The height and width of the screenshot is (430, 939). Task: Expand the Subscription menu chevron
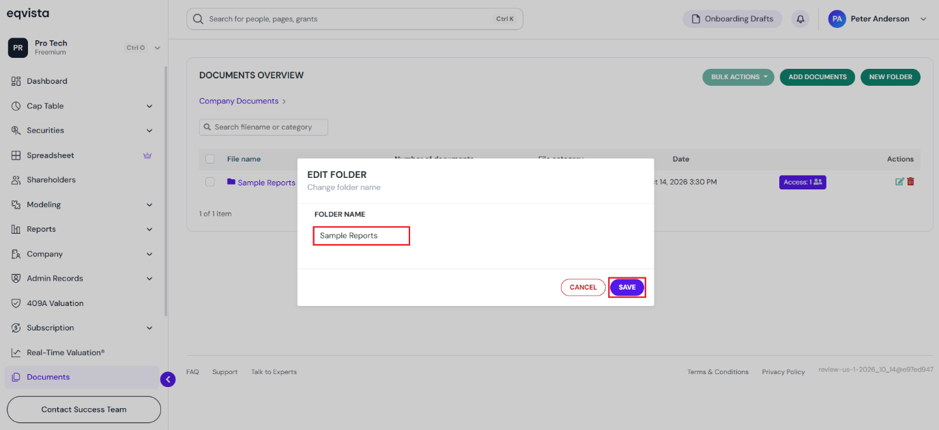click(149, 328)
